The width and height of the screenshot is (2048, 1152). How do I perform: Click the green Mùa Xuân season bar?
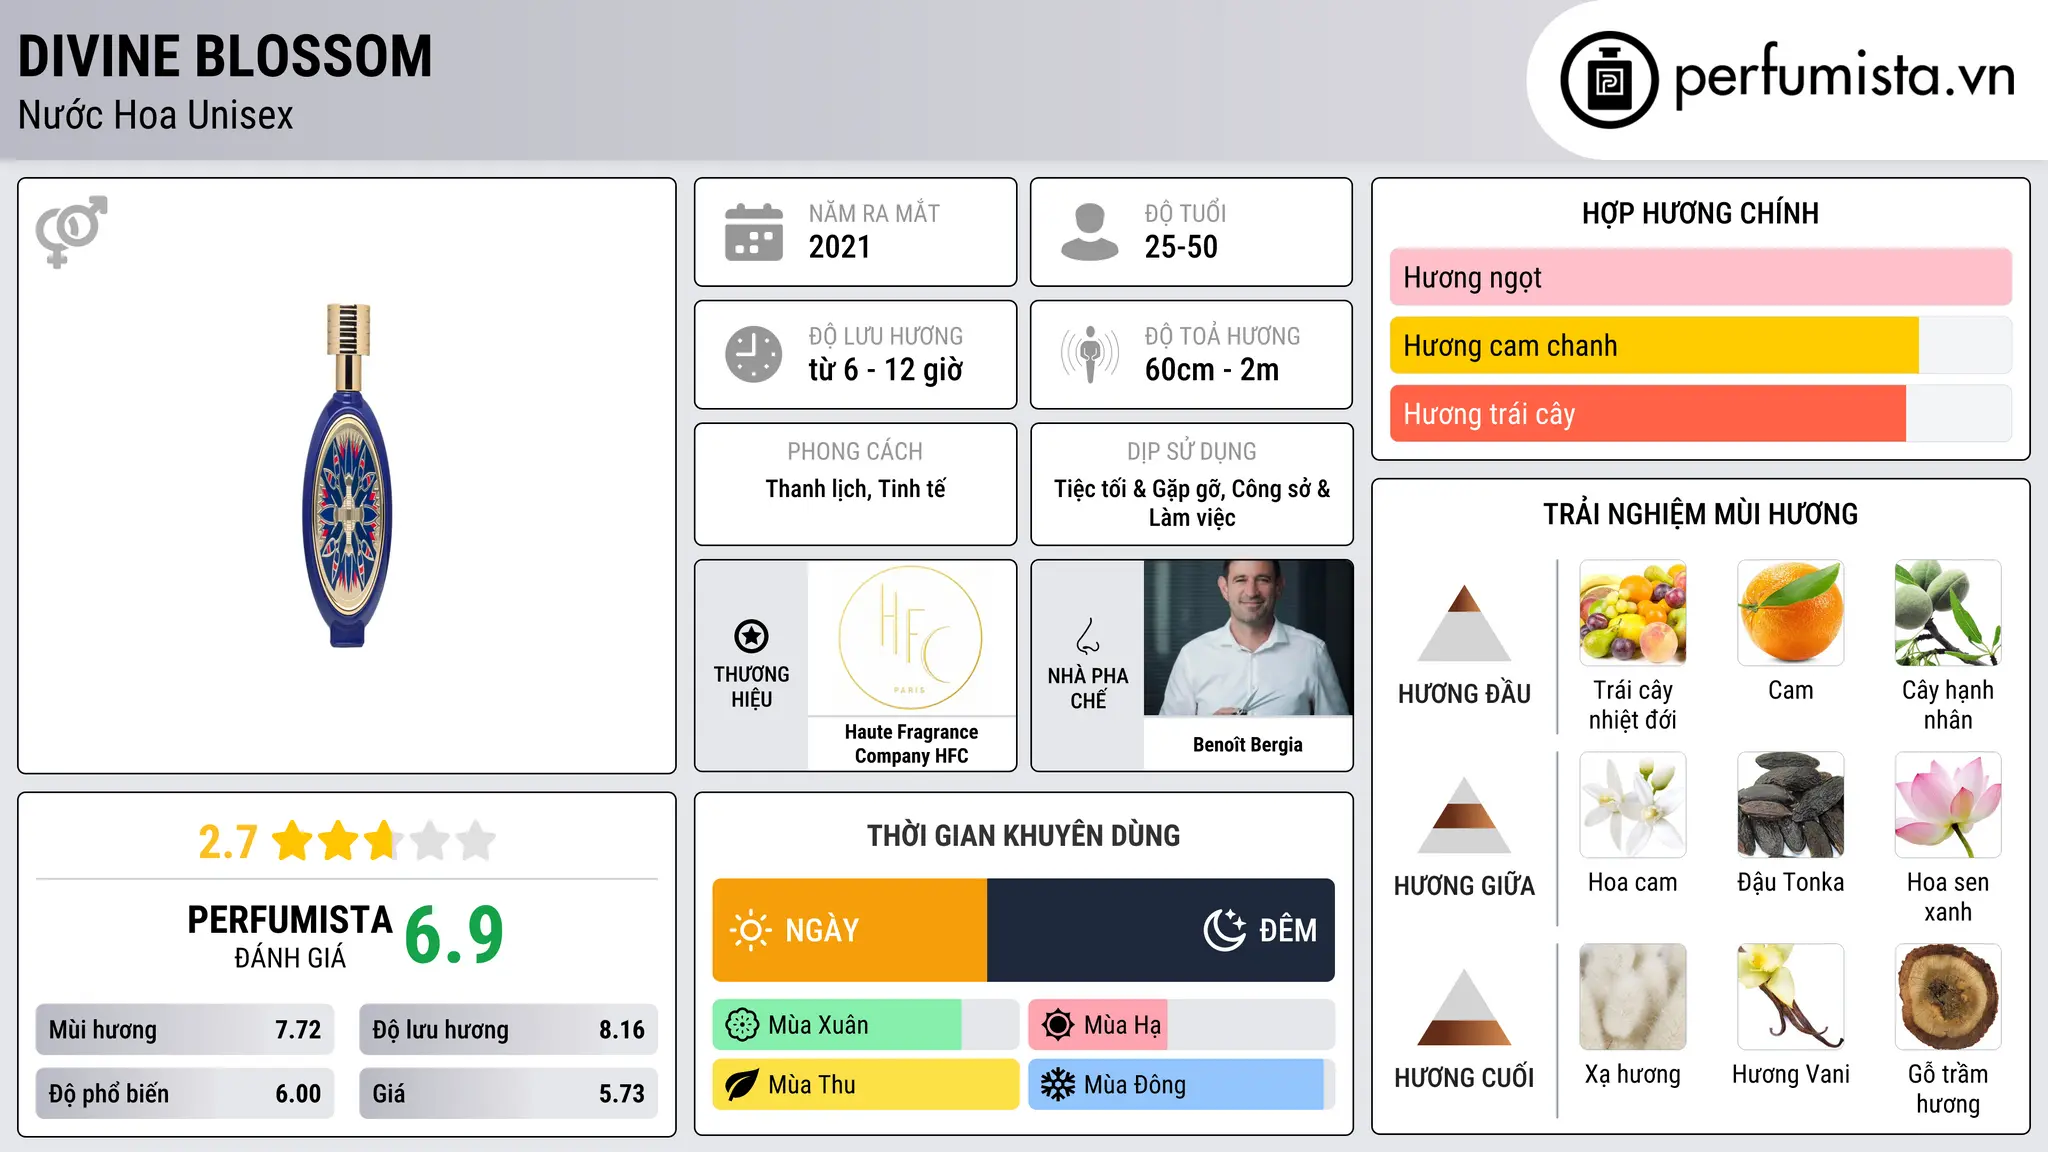pyautogui.click(x=837, y=1025)
